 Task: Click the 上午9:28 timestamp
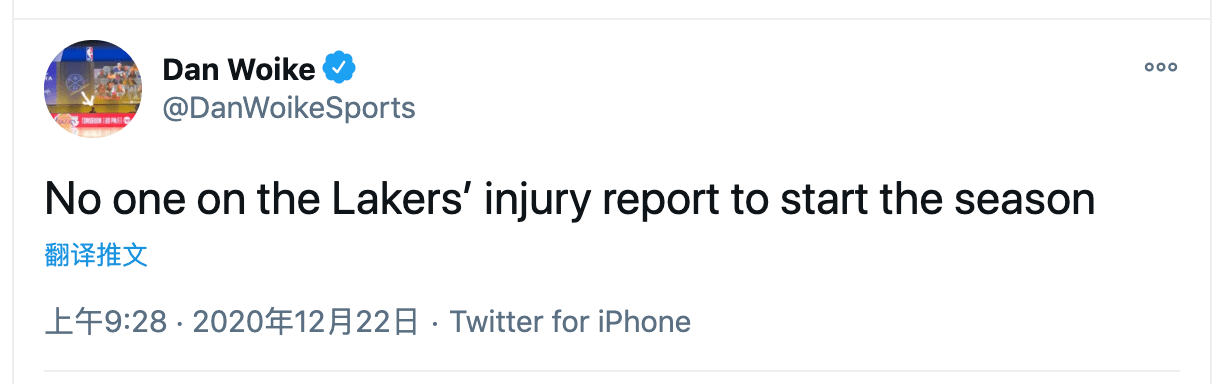coord(106,322)
